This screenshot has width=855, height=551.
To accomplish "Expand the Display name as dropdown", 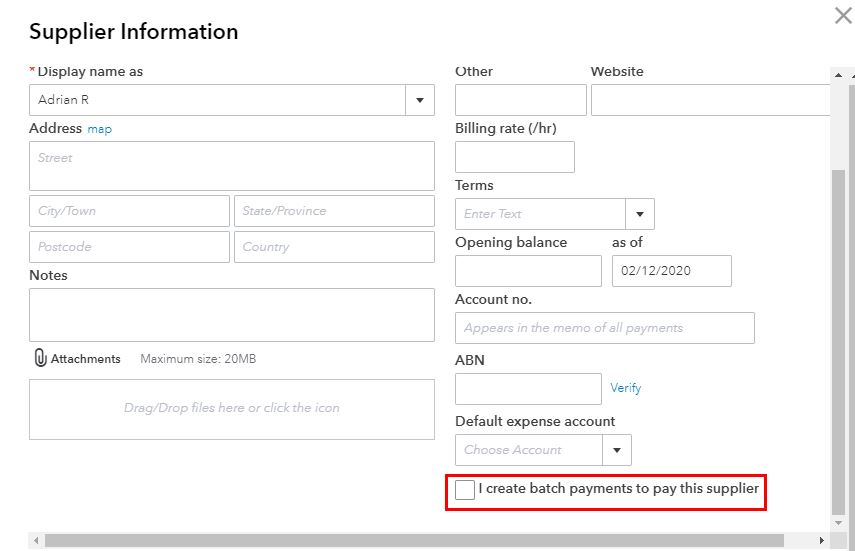I will click(x=420, y=100).
